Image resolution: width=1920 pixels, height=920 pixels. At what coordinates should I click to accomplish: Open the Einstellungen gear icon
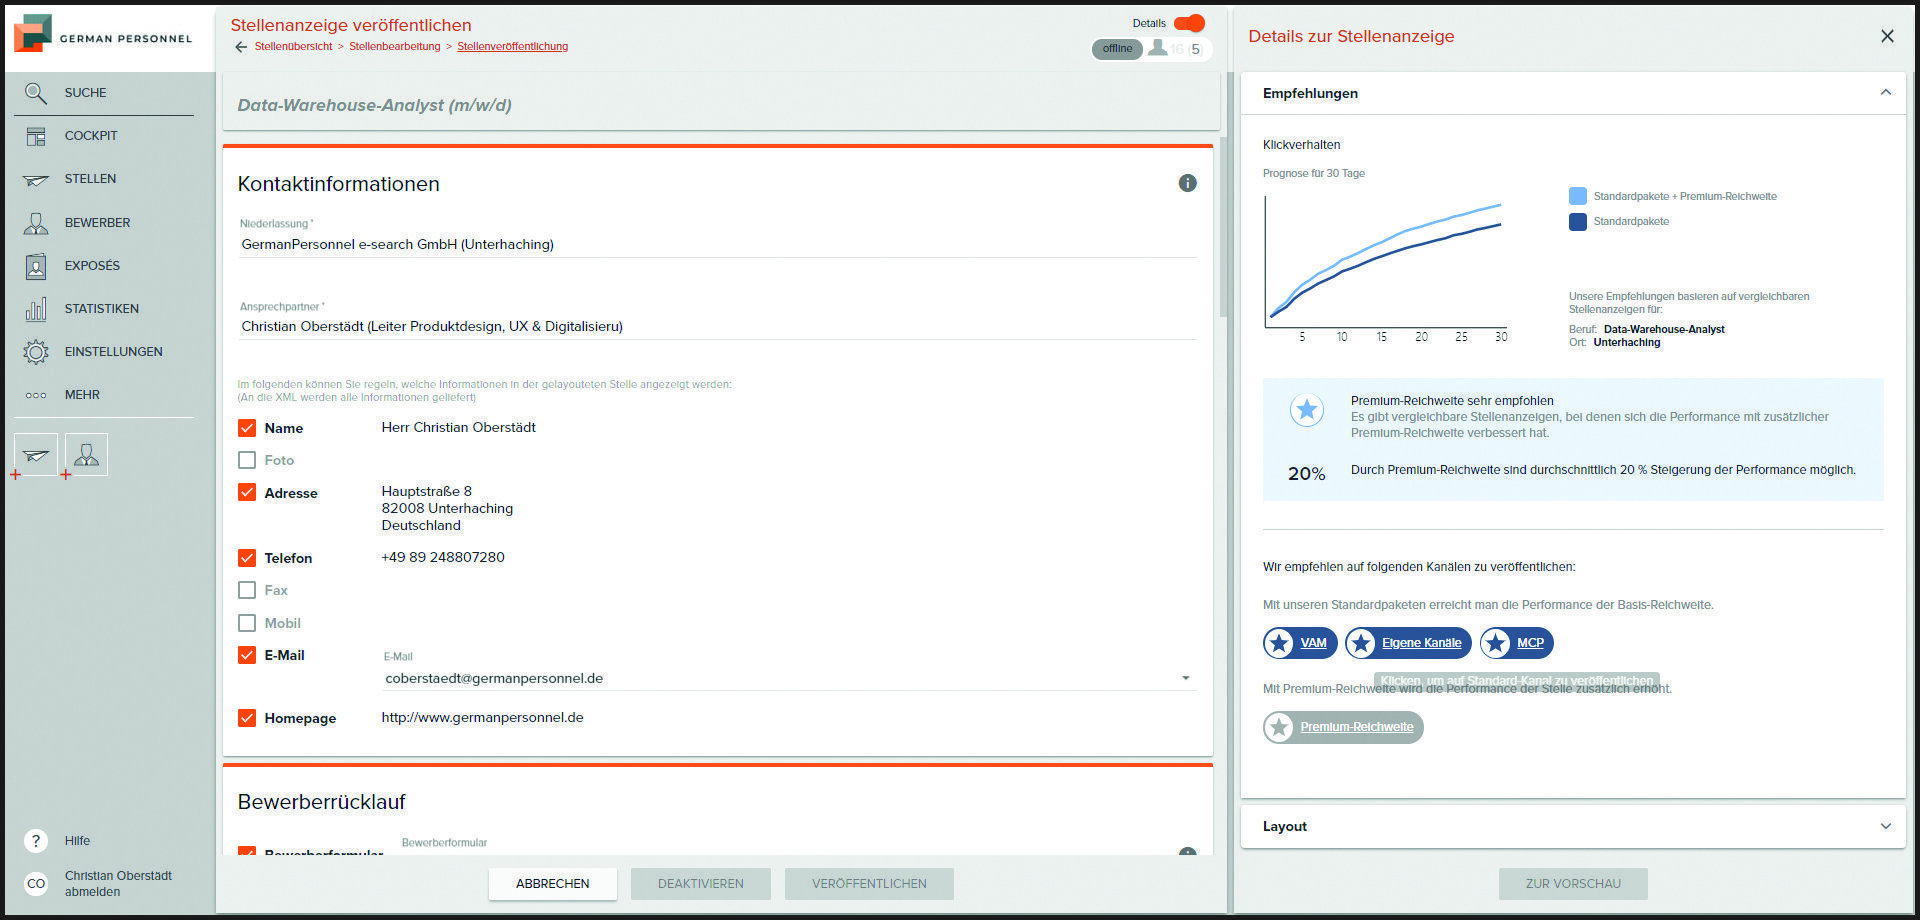coord(36,352)
